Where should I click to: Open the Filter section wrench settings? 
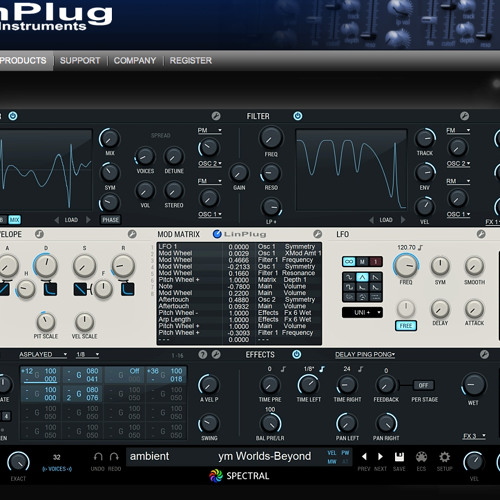pos(464,116)
